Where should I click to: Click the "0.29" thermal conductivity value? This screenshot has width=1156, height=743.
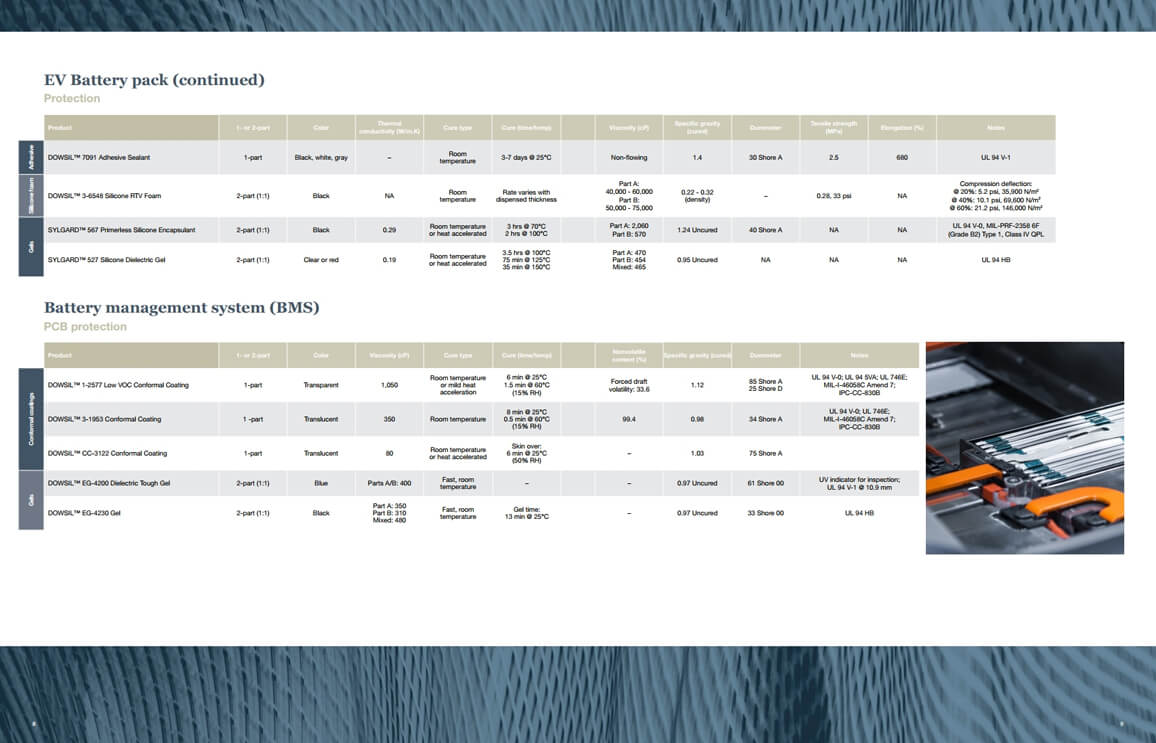(389, 230)
